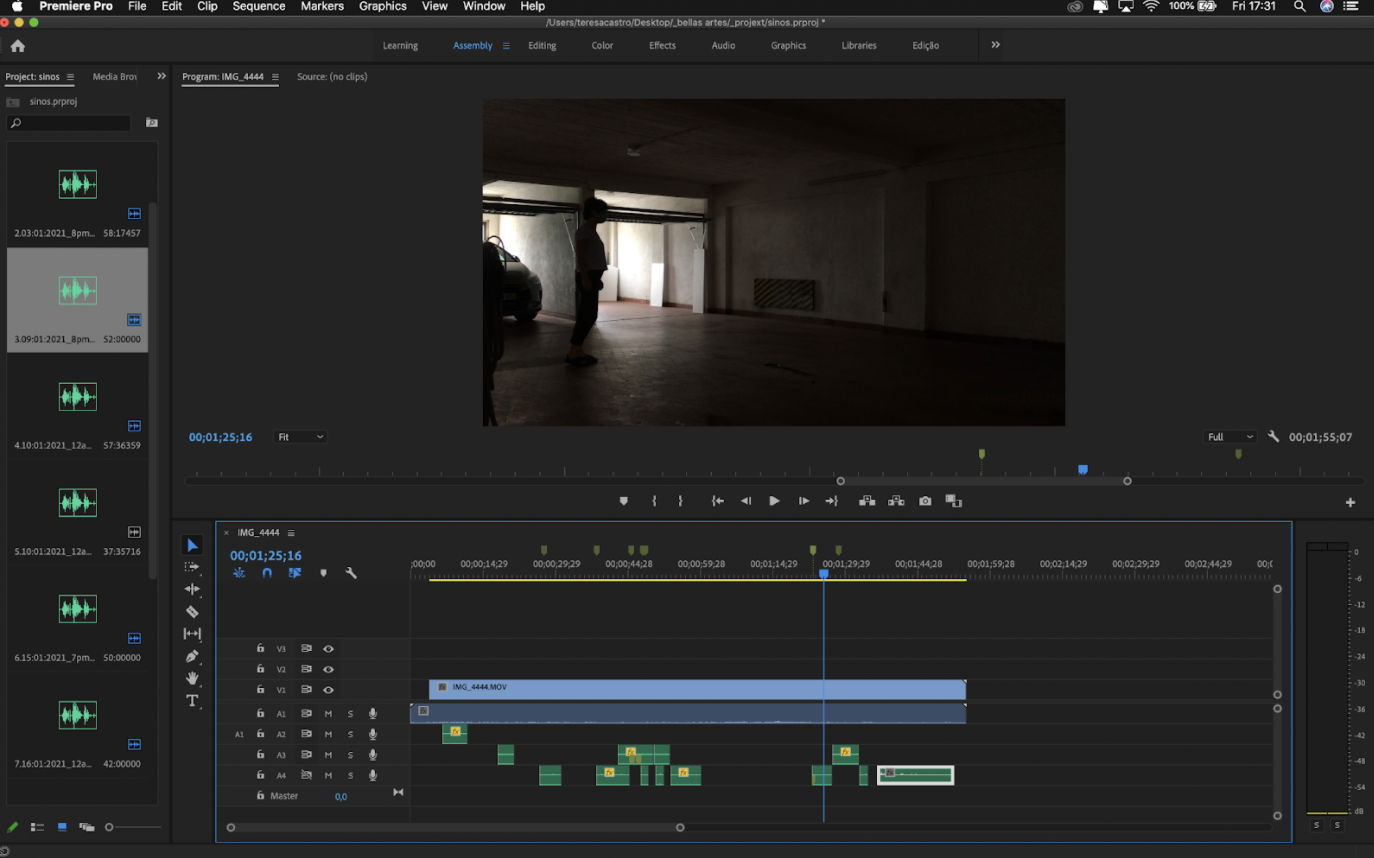1374x858 pixels.
Task: Open the Fit zoom level dropdown
Action: pos(300,437)
